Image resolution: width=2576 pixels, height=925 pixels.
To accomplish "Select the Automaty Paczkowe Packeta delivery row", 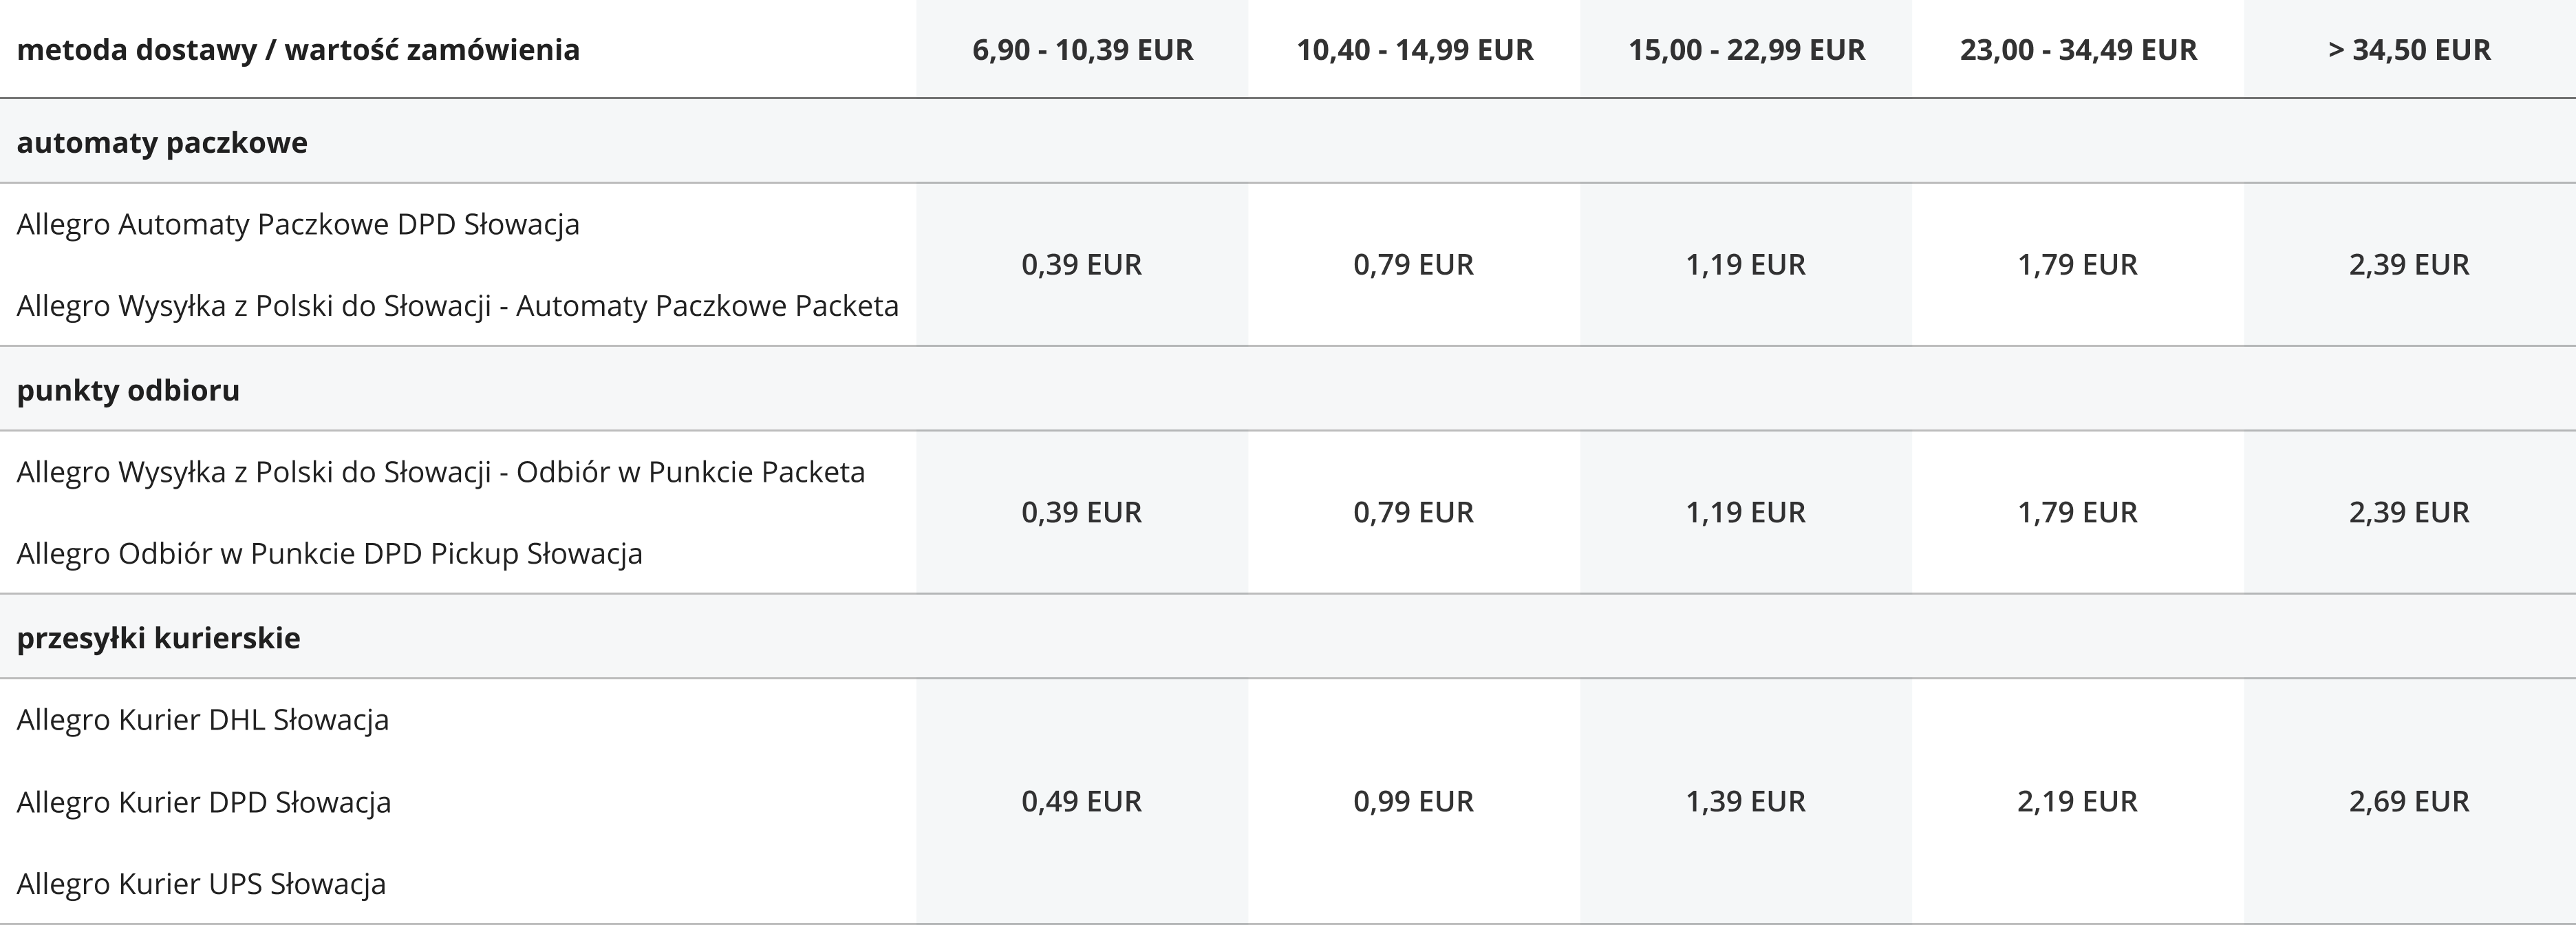I will (x=458, y=306).
